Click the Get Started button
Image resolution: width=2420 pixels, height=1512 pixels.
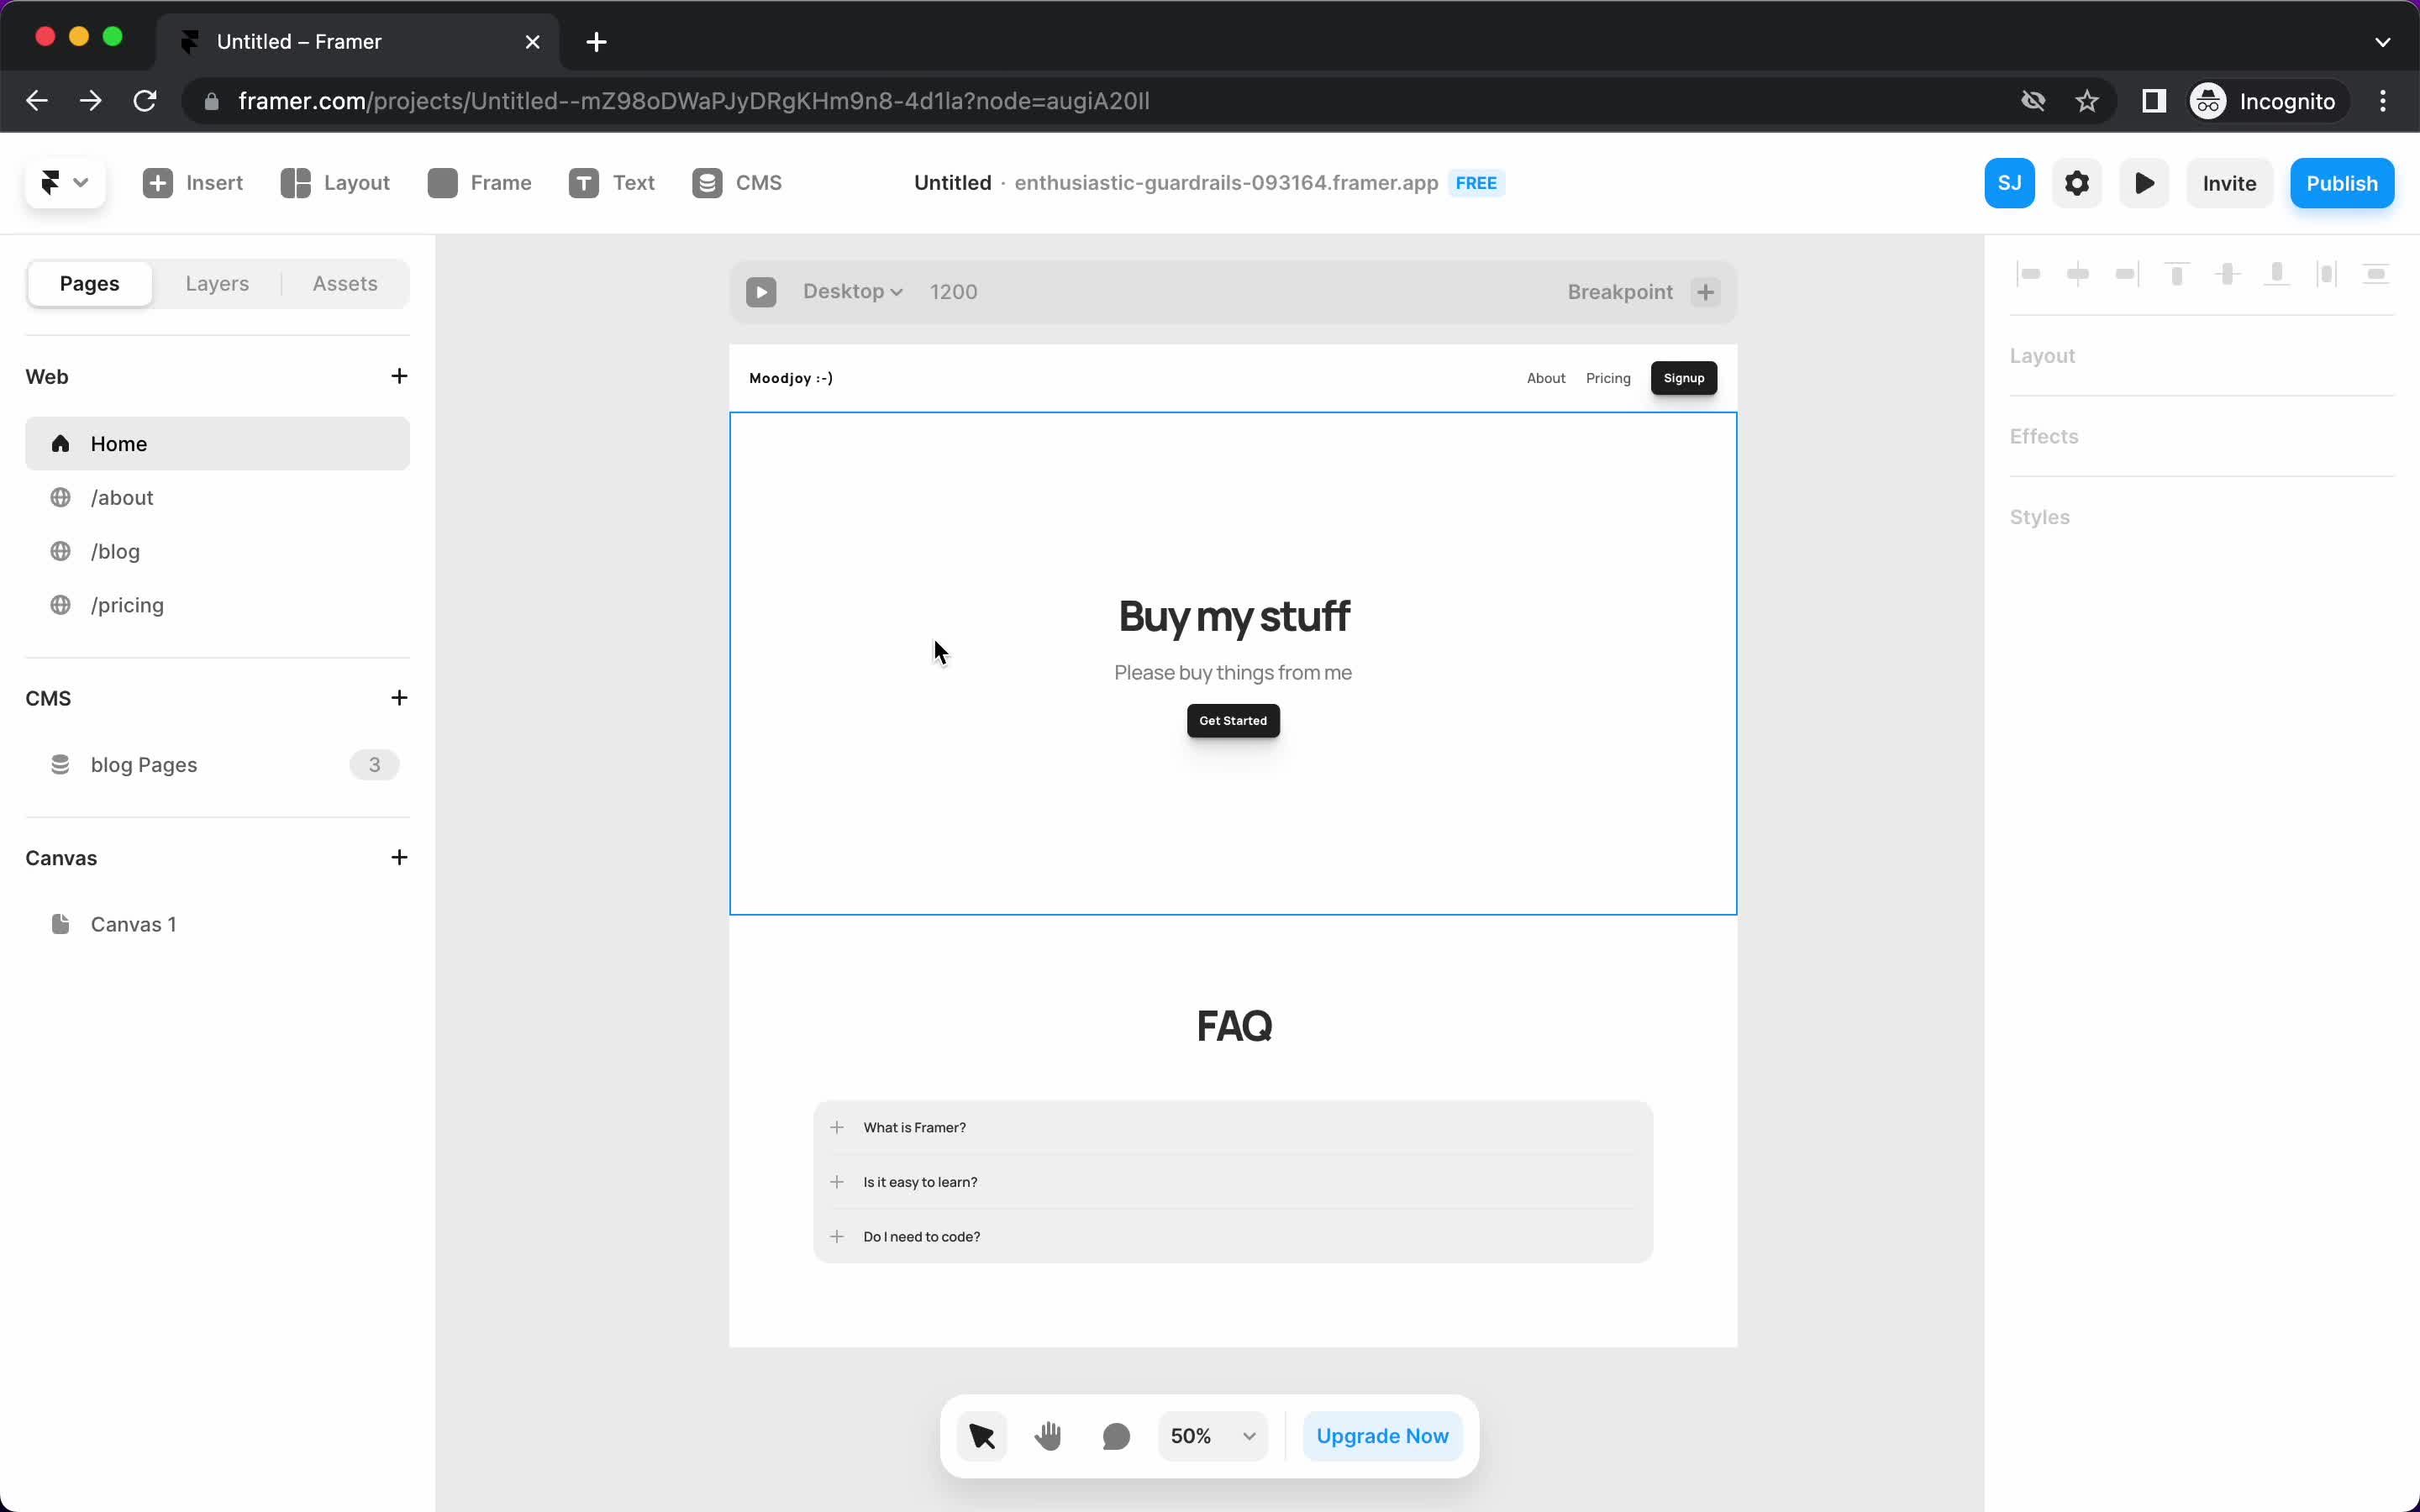coord(1234,719)
